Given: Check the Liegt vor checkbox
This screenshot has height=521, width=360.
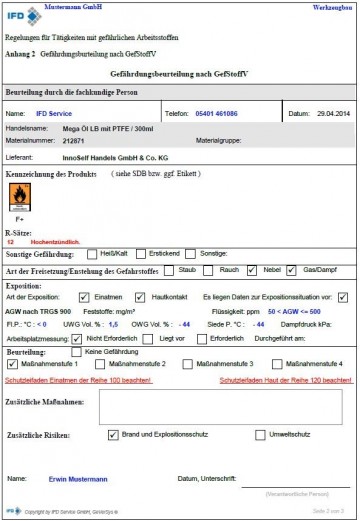Looking at the screenshot, I should [x=148, y=339].
